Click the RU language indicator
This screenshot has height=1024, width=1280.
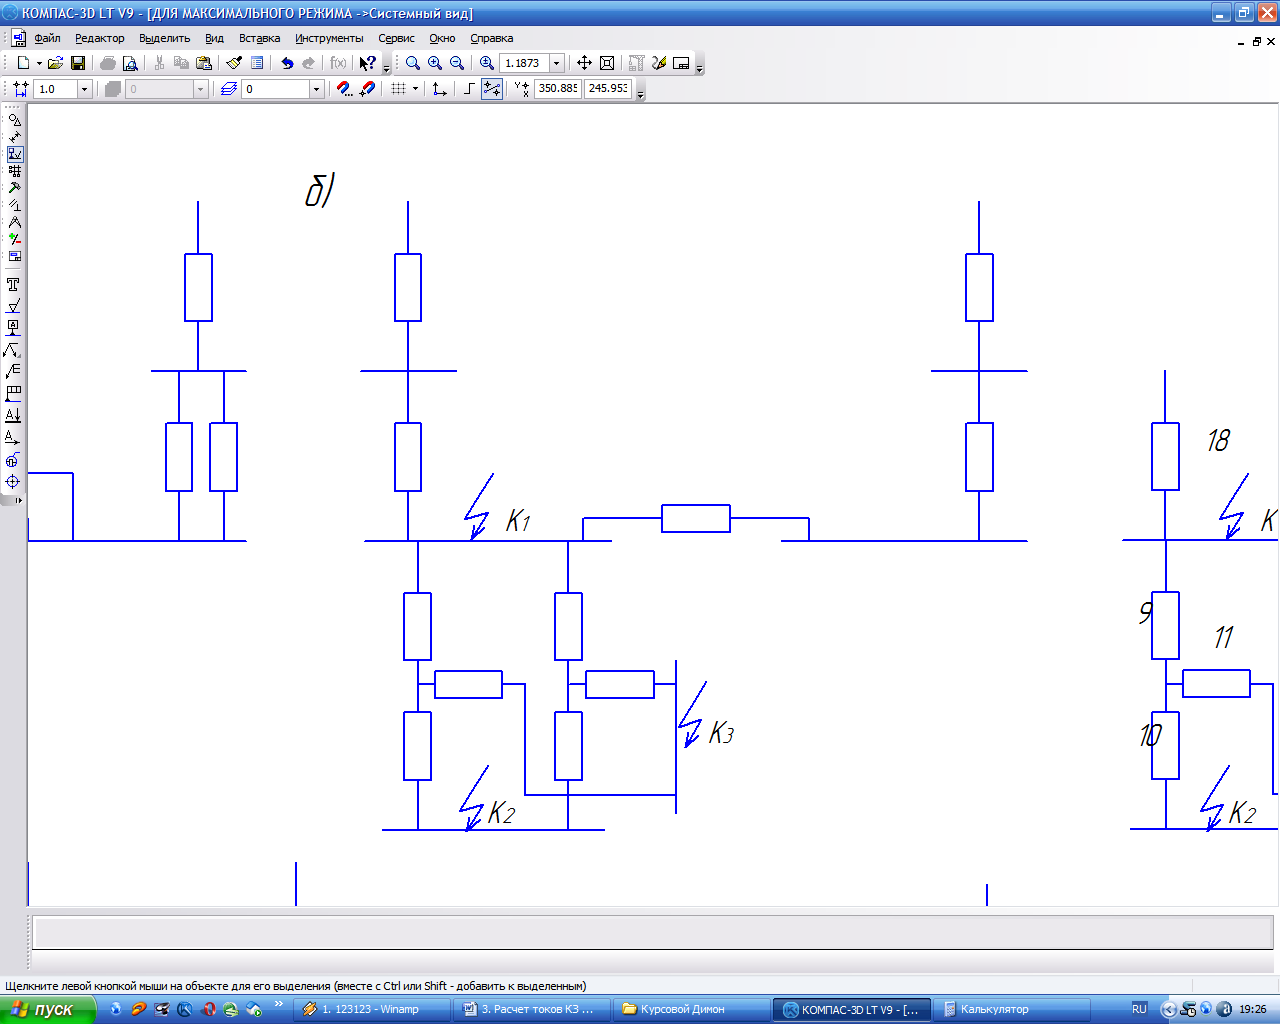pos(1139,1009)
